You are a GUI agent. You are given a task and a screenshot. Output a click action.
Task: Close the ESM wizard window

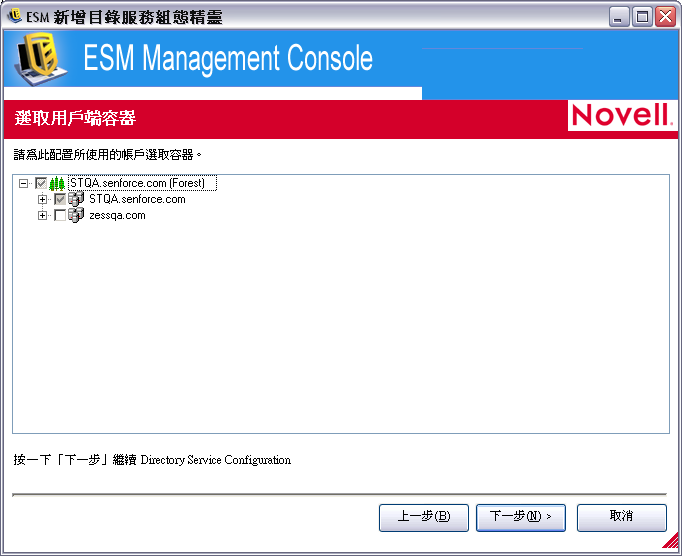(665, 17)
